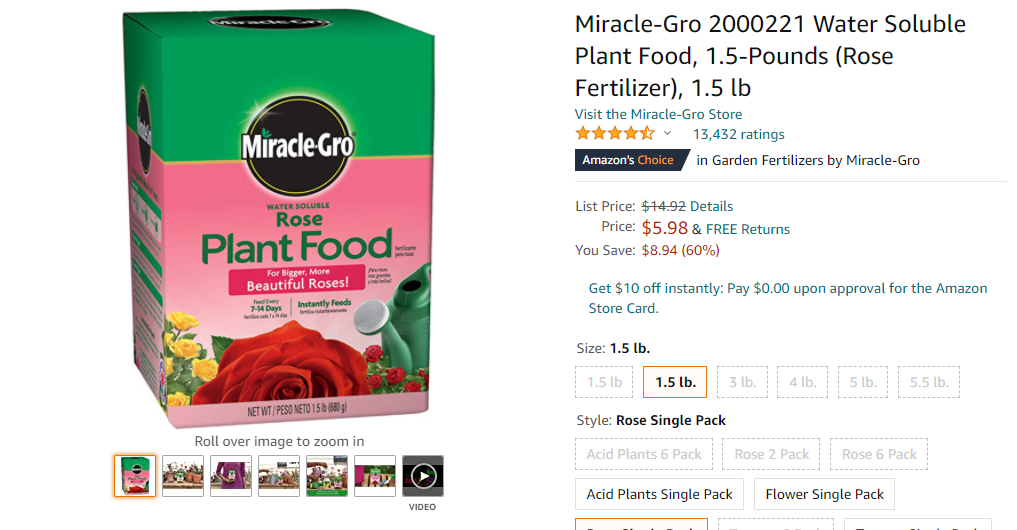Open the fifth thumbnail with garden products

coord(327,476)
